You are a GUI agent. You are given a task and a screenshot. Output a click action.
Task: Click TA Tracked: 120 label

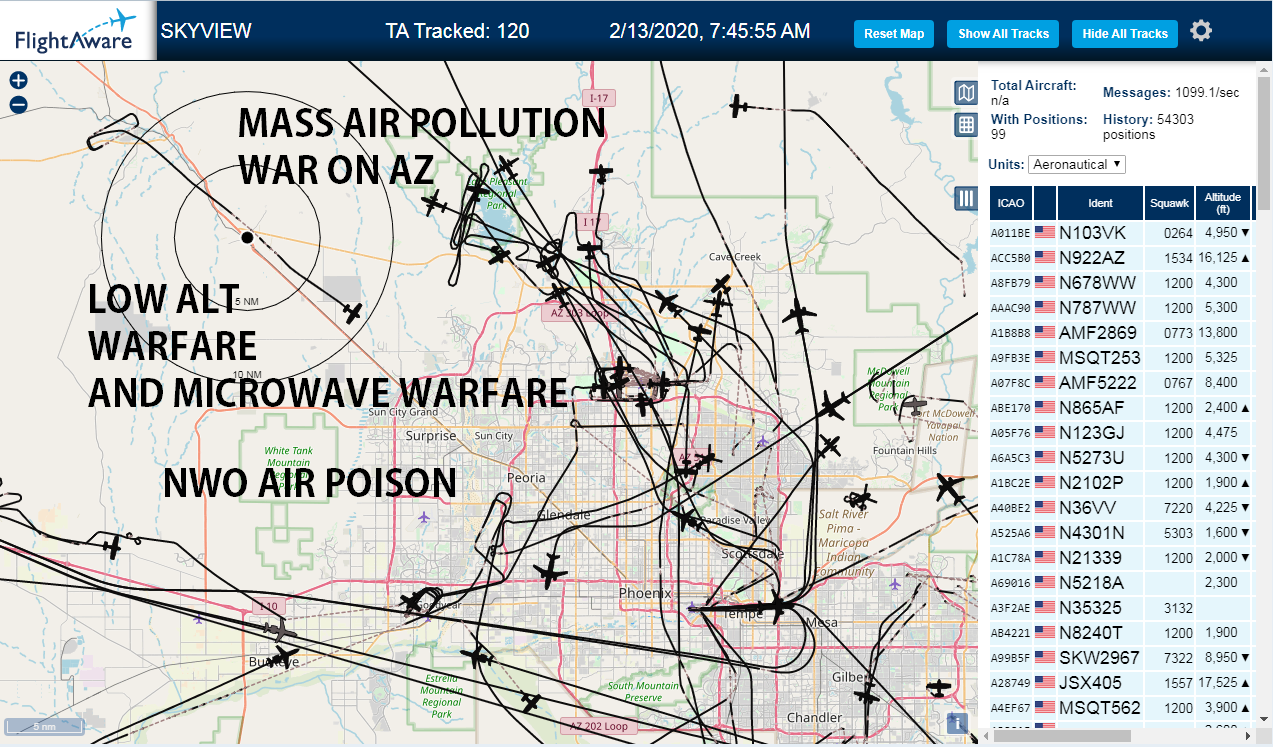(x=457, y=31)
